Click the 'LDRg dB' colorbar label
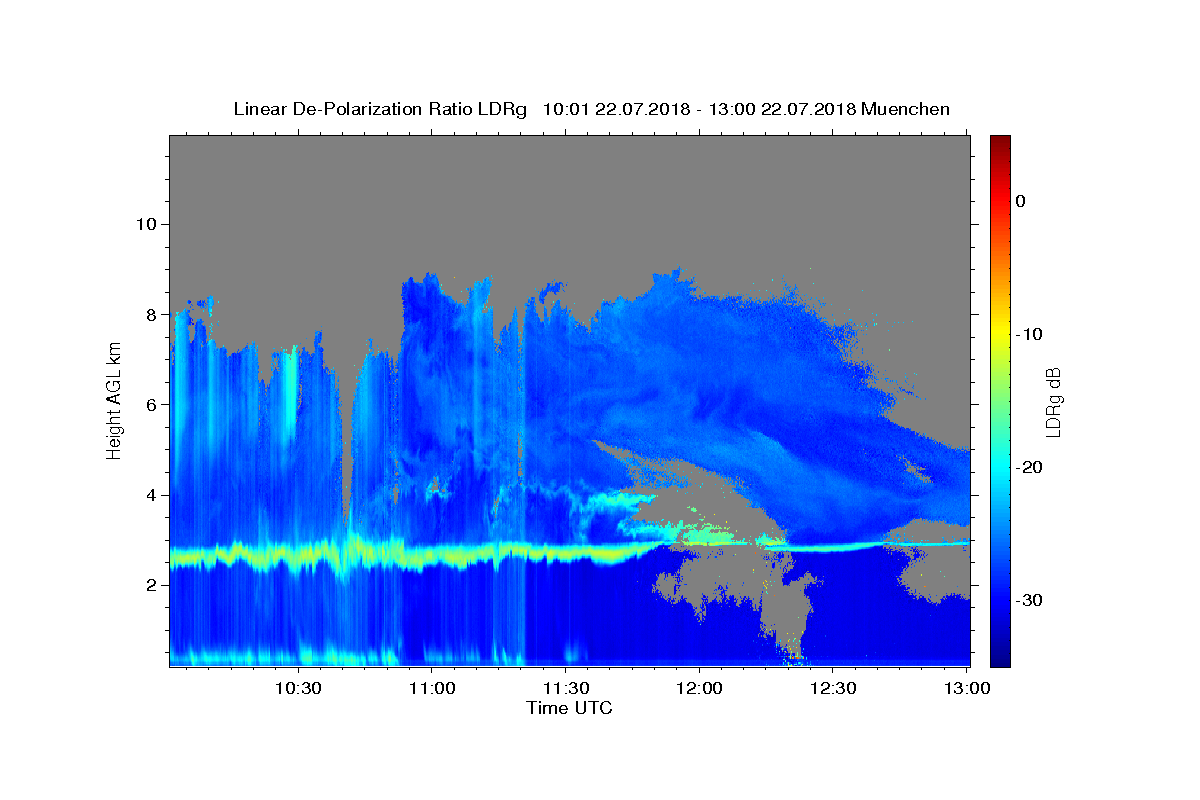Image resolution: width=1200 pixels, height=800 pixels. pyautogui.click(x=1052, y=401)
